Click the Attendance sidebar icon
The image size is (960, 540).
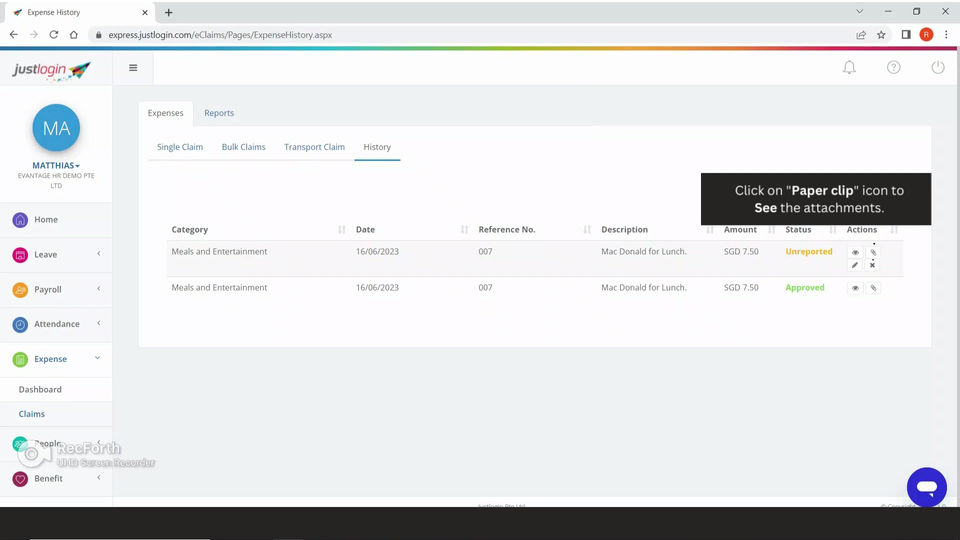tap(20, 324)
